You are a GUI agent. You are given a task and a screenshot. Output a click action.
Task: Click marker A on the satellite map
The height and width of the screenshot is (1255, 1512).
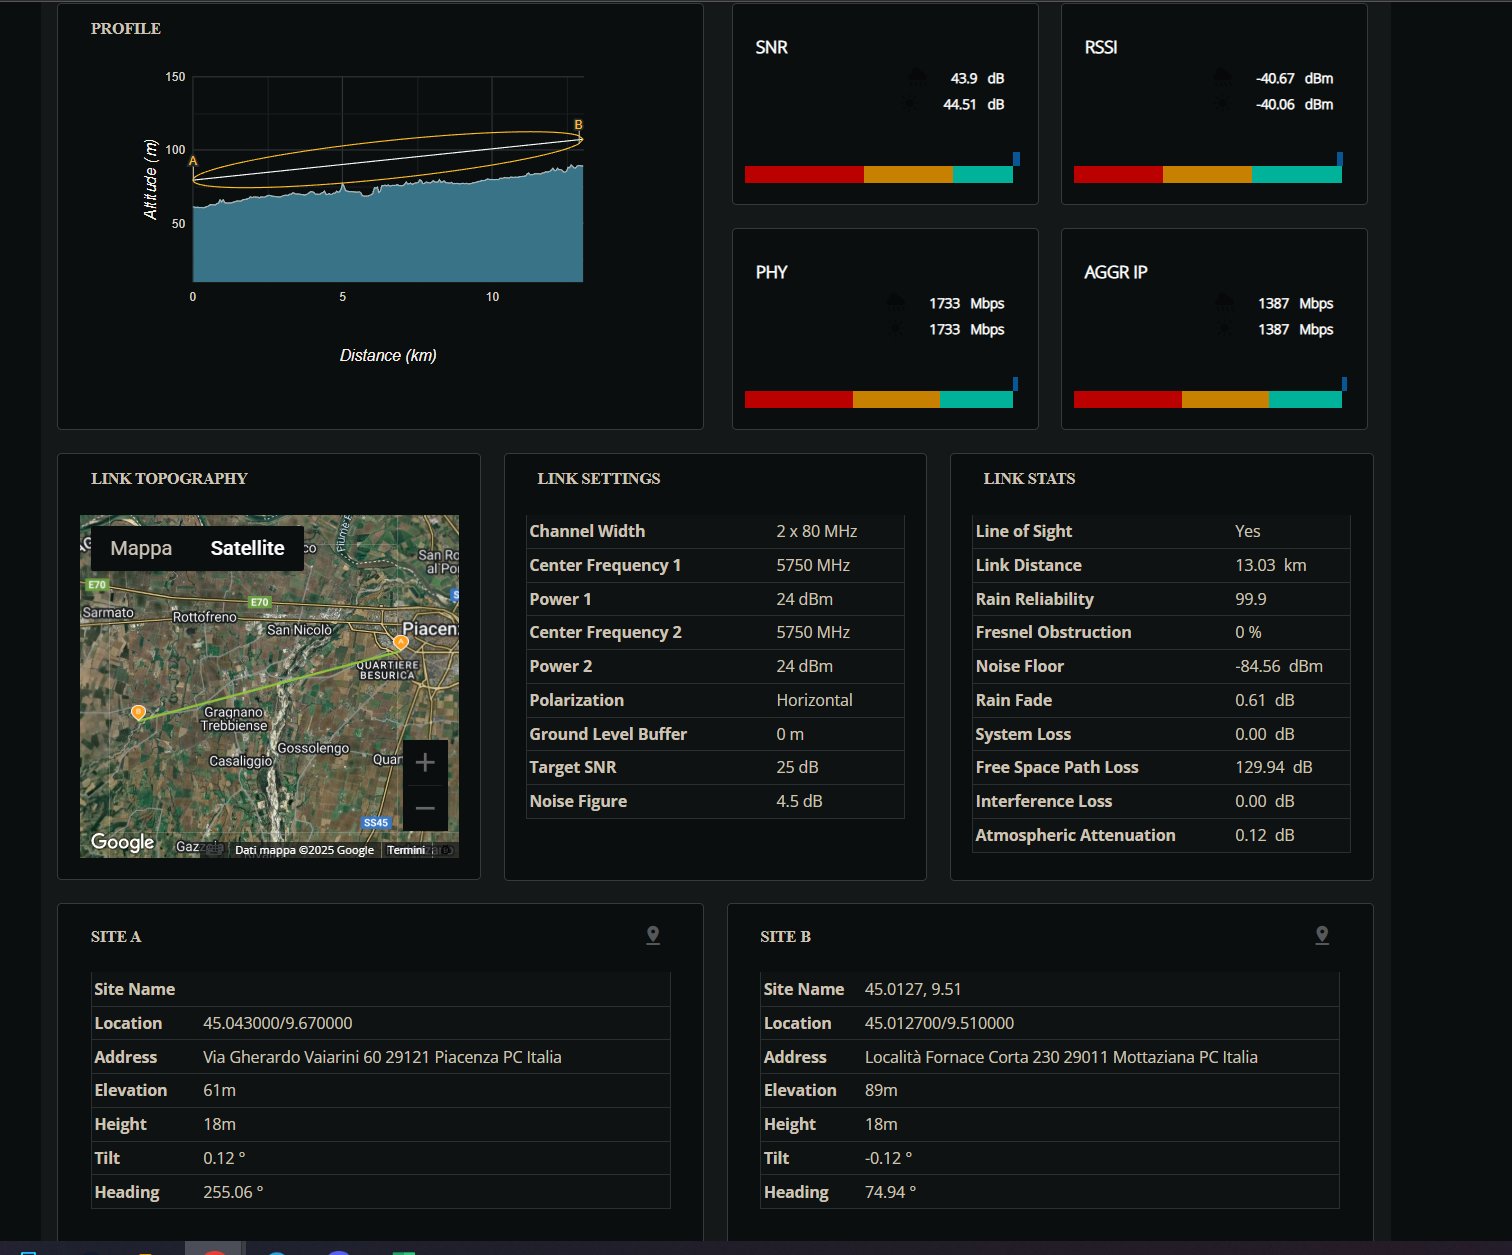coord(400,642)
